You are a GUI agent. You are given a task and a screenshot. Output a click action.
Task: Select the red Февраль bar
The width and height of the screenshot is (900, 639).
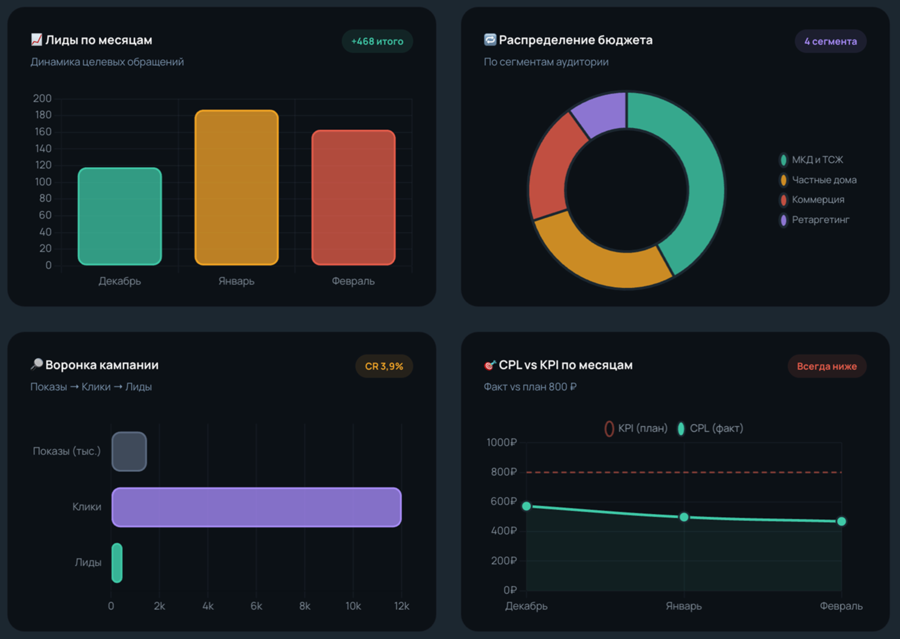[354, 197]
